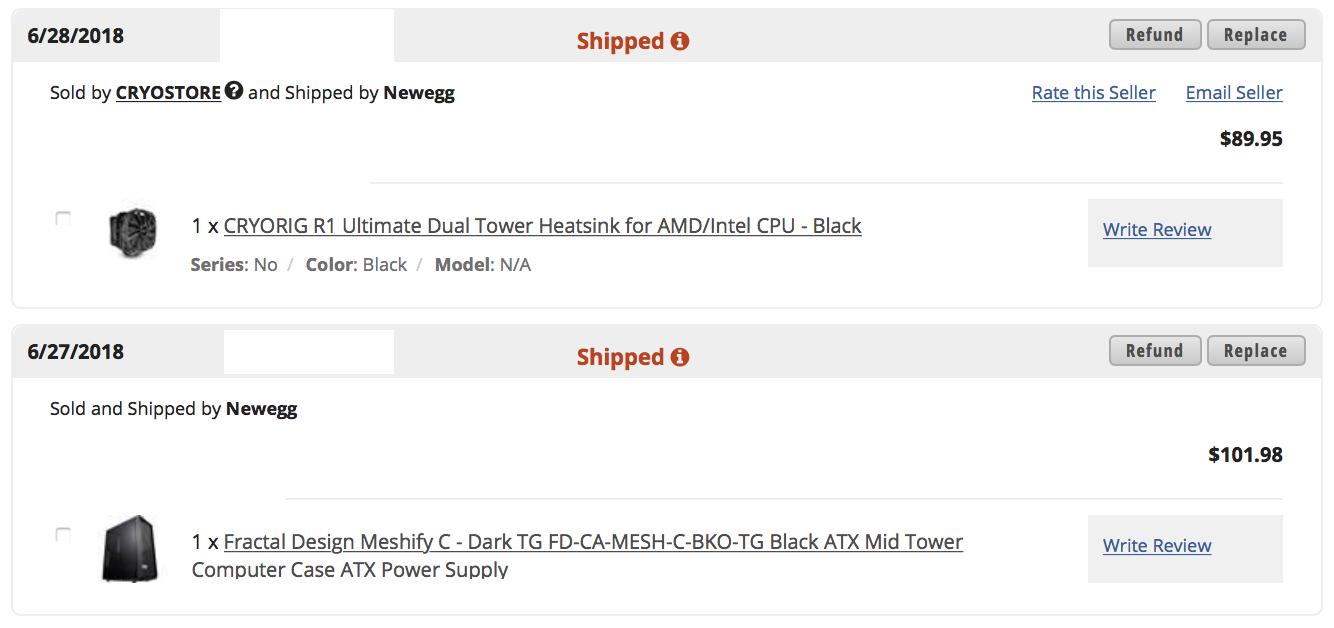Write Review for the Fractal Design case
The image size is (1334, 628).
(x=1157, y=546)
